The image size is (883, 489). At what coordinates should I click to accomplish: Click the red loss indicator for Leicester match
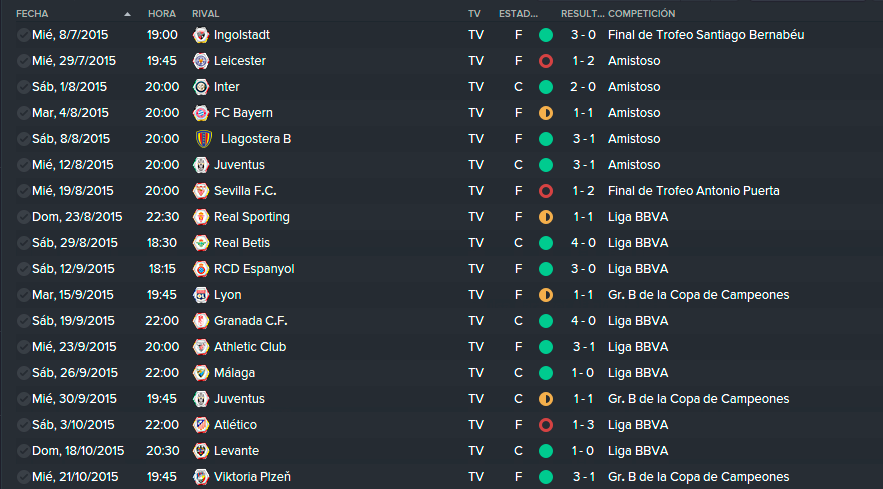click(546, 61)
